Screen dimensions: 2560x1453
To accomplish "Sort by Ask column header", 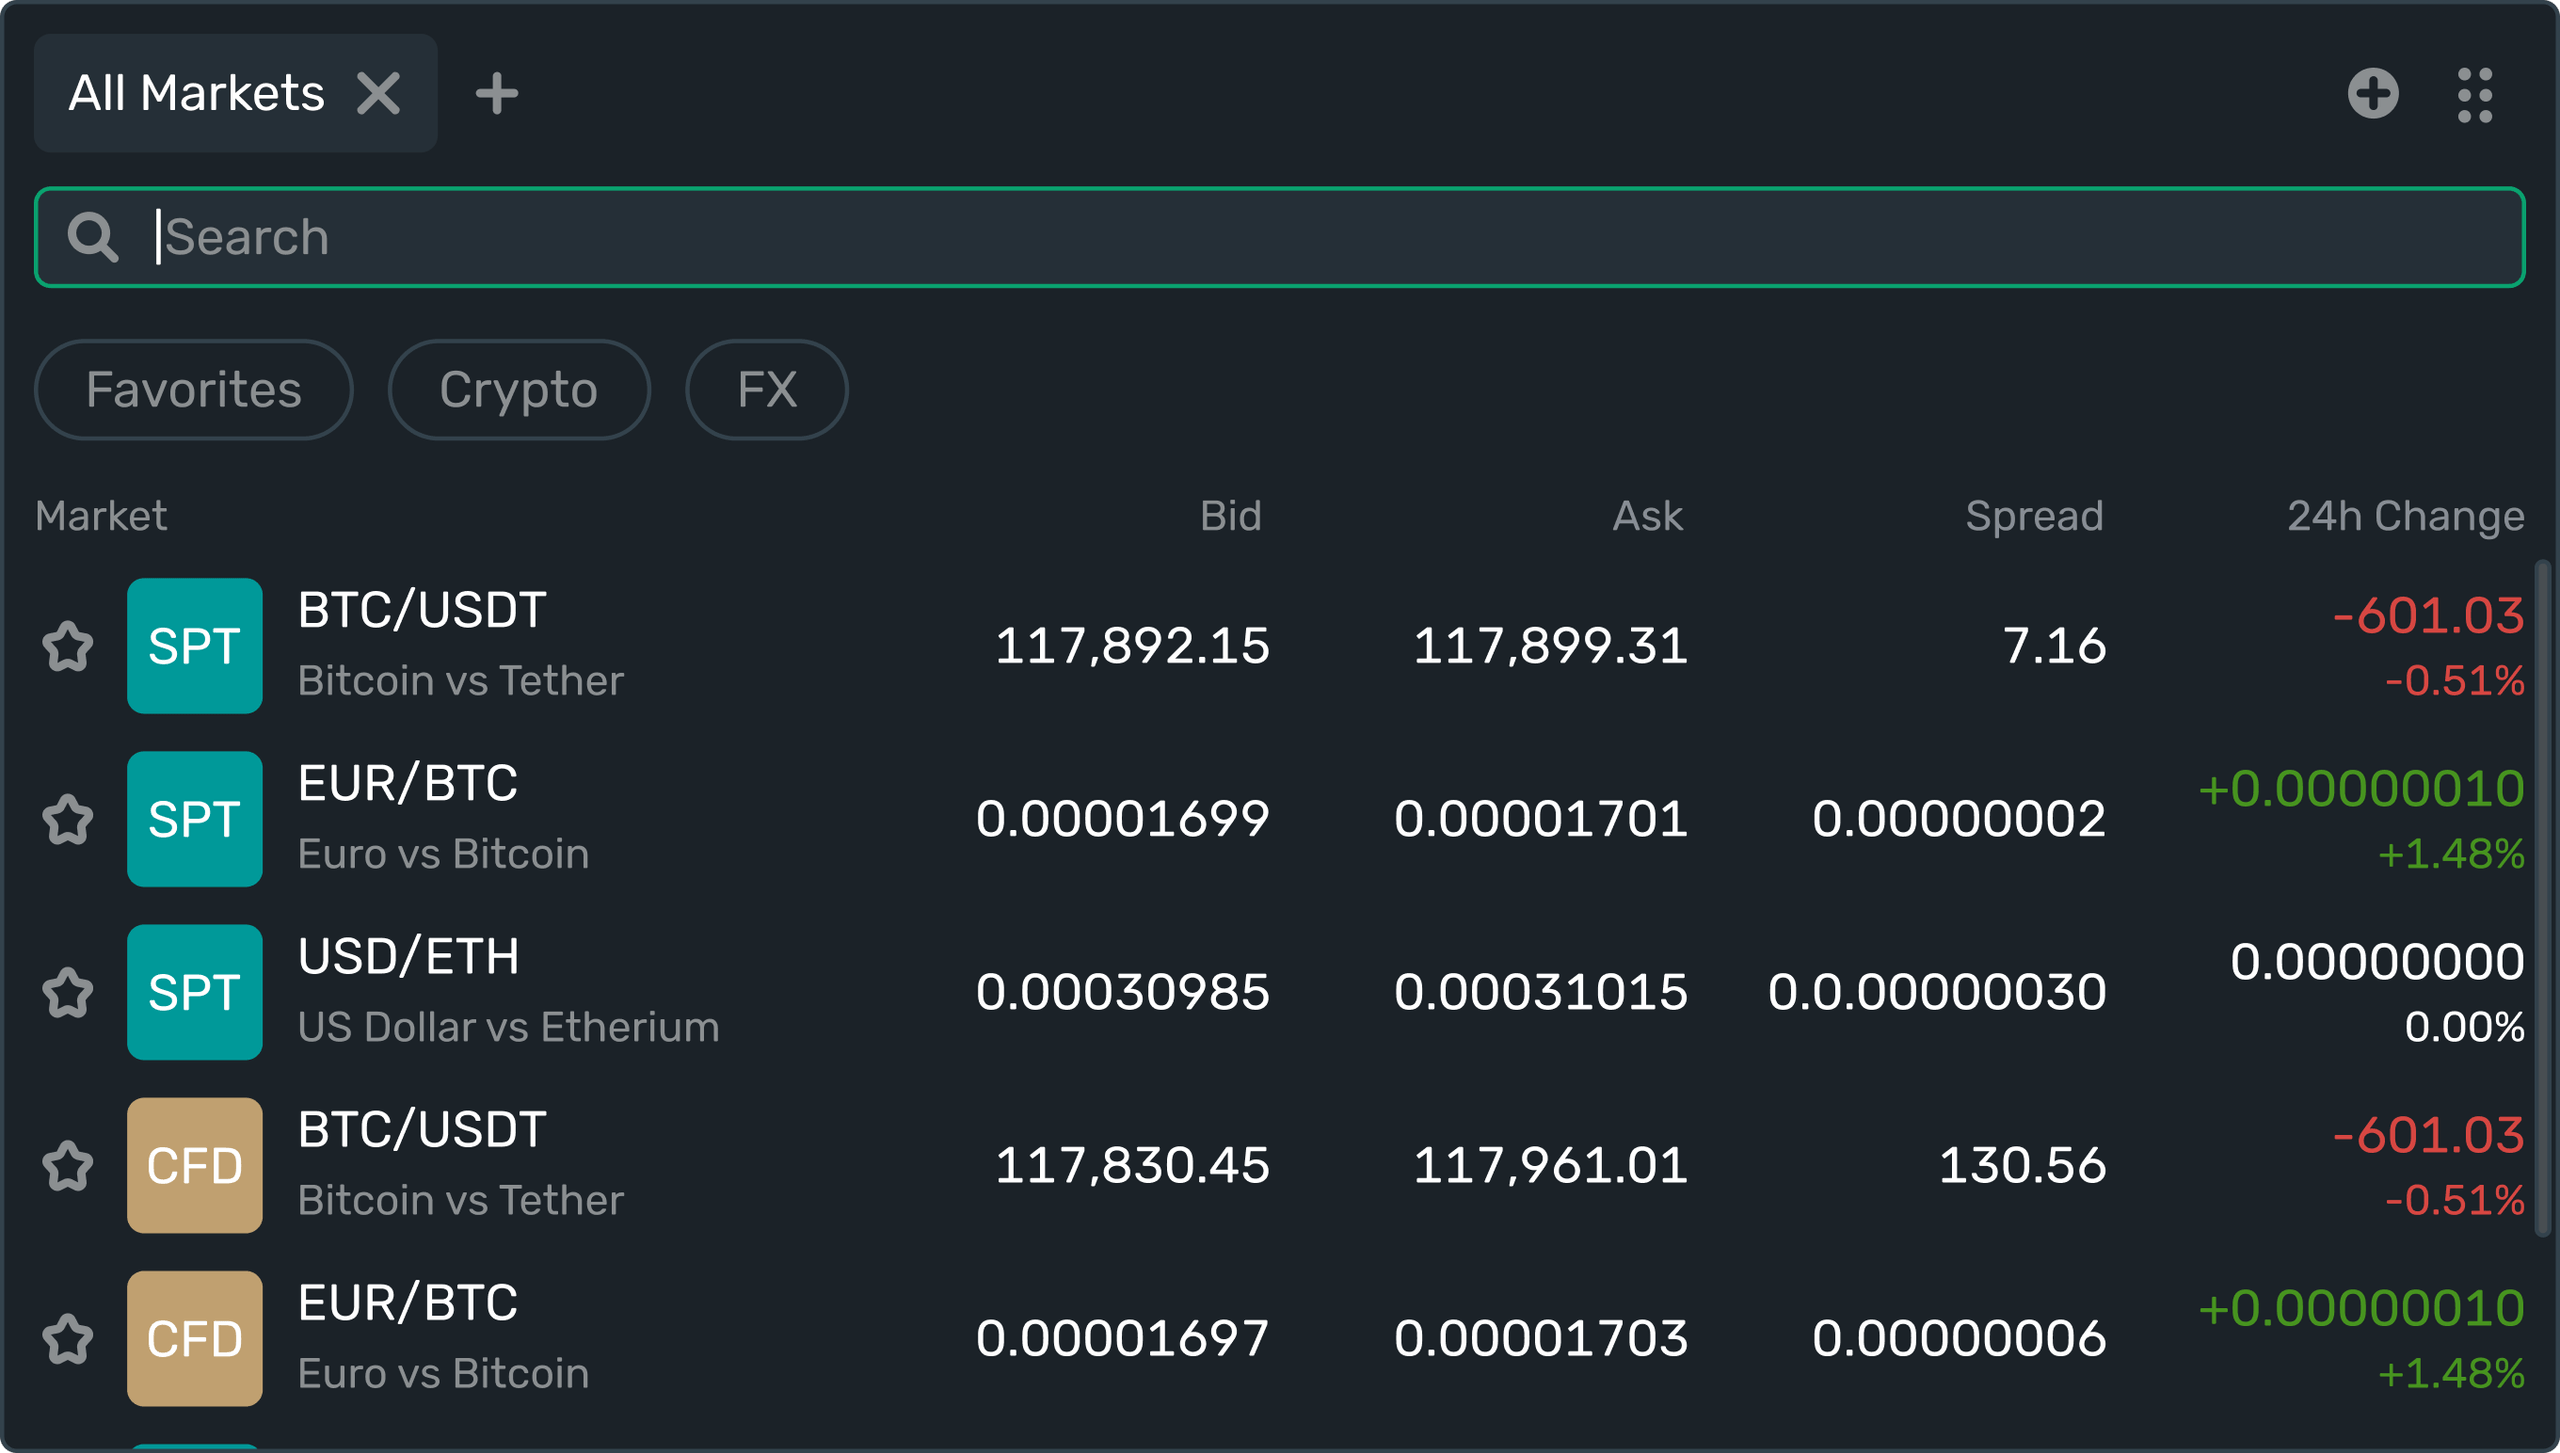I will pos(1648,516).
